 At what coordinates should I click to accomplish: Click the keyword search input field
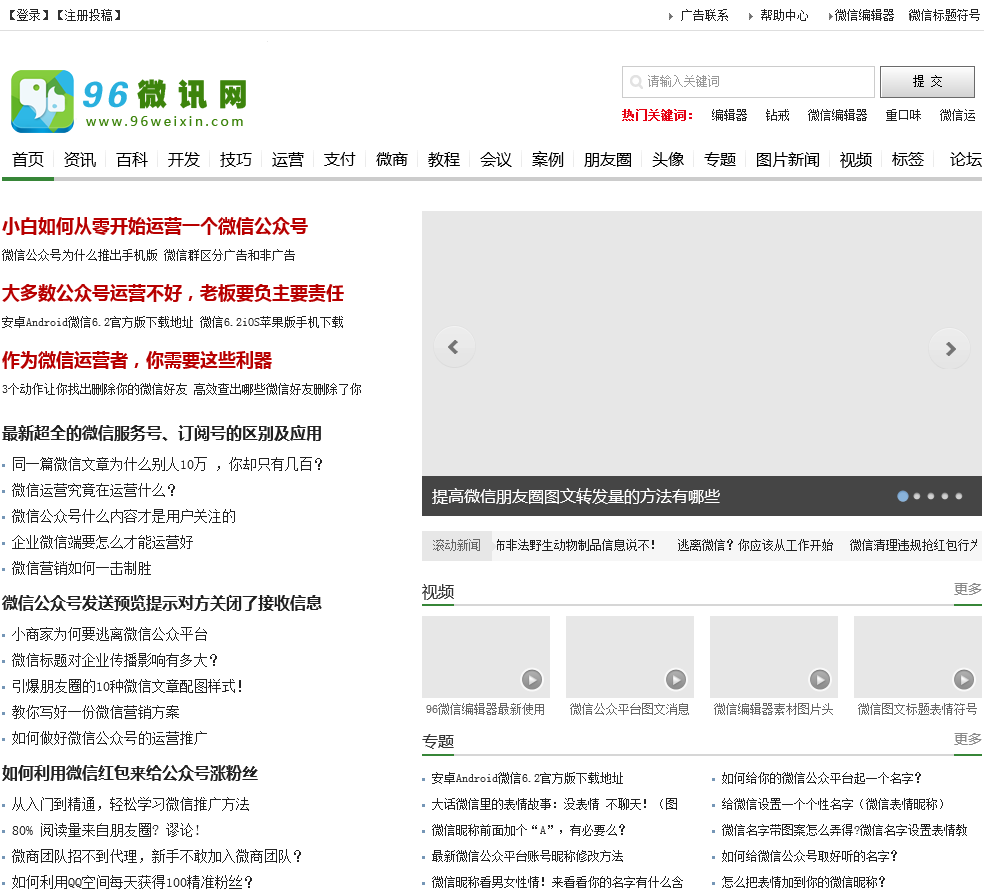pyautogui.click(x=748, y=82)
